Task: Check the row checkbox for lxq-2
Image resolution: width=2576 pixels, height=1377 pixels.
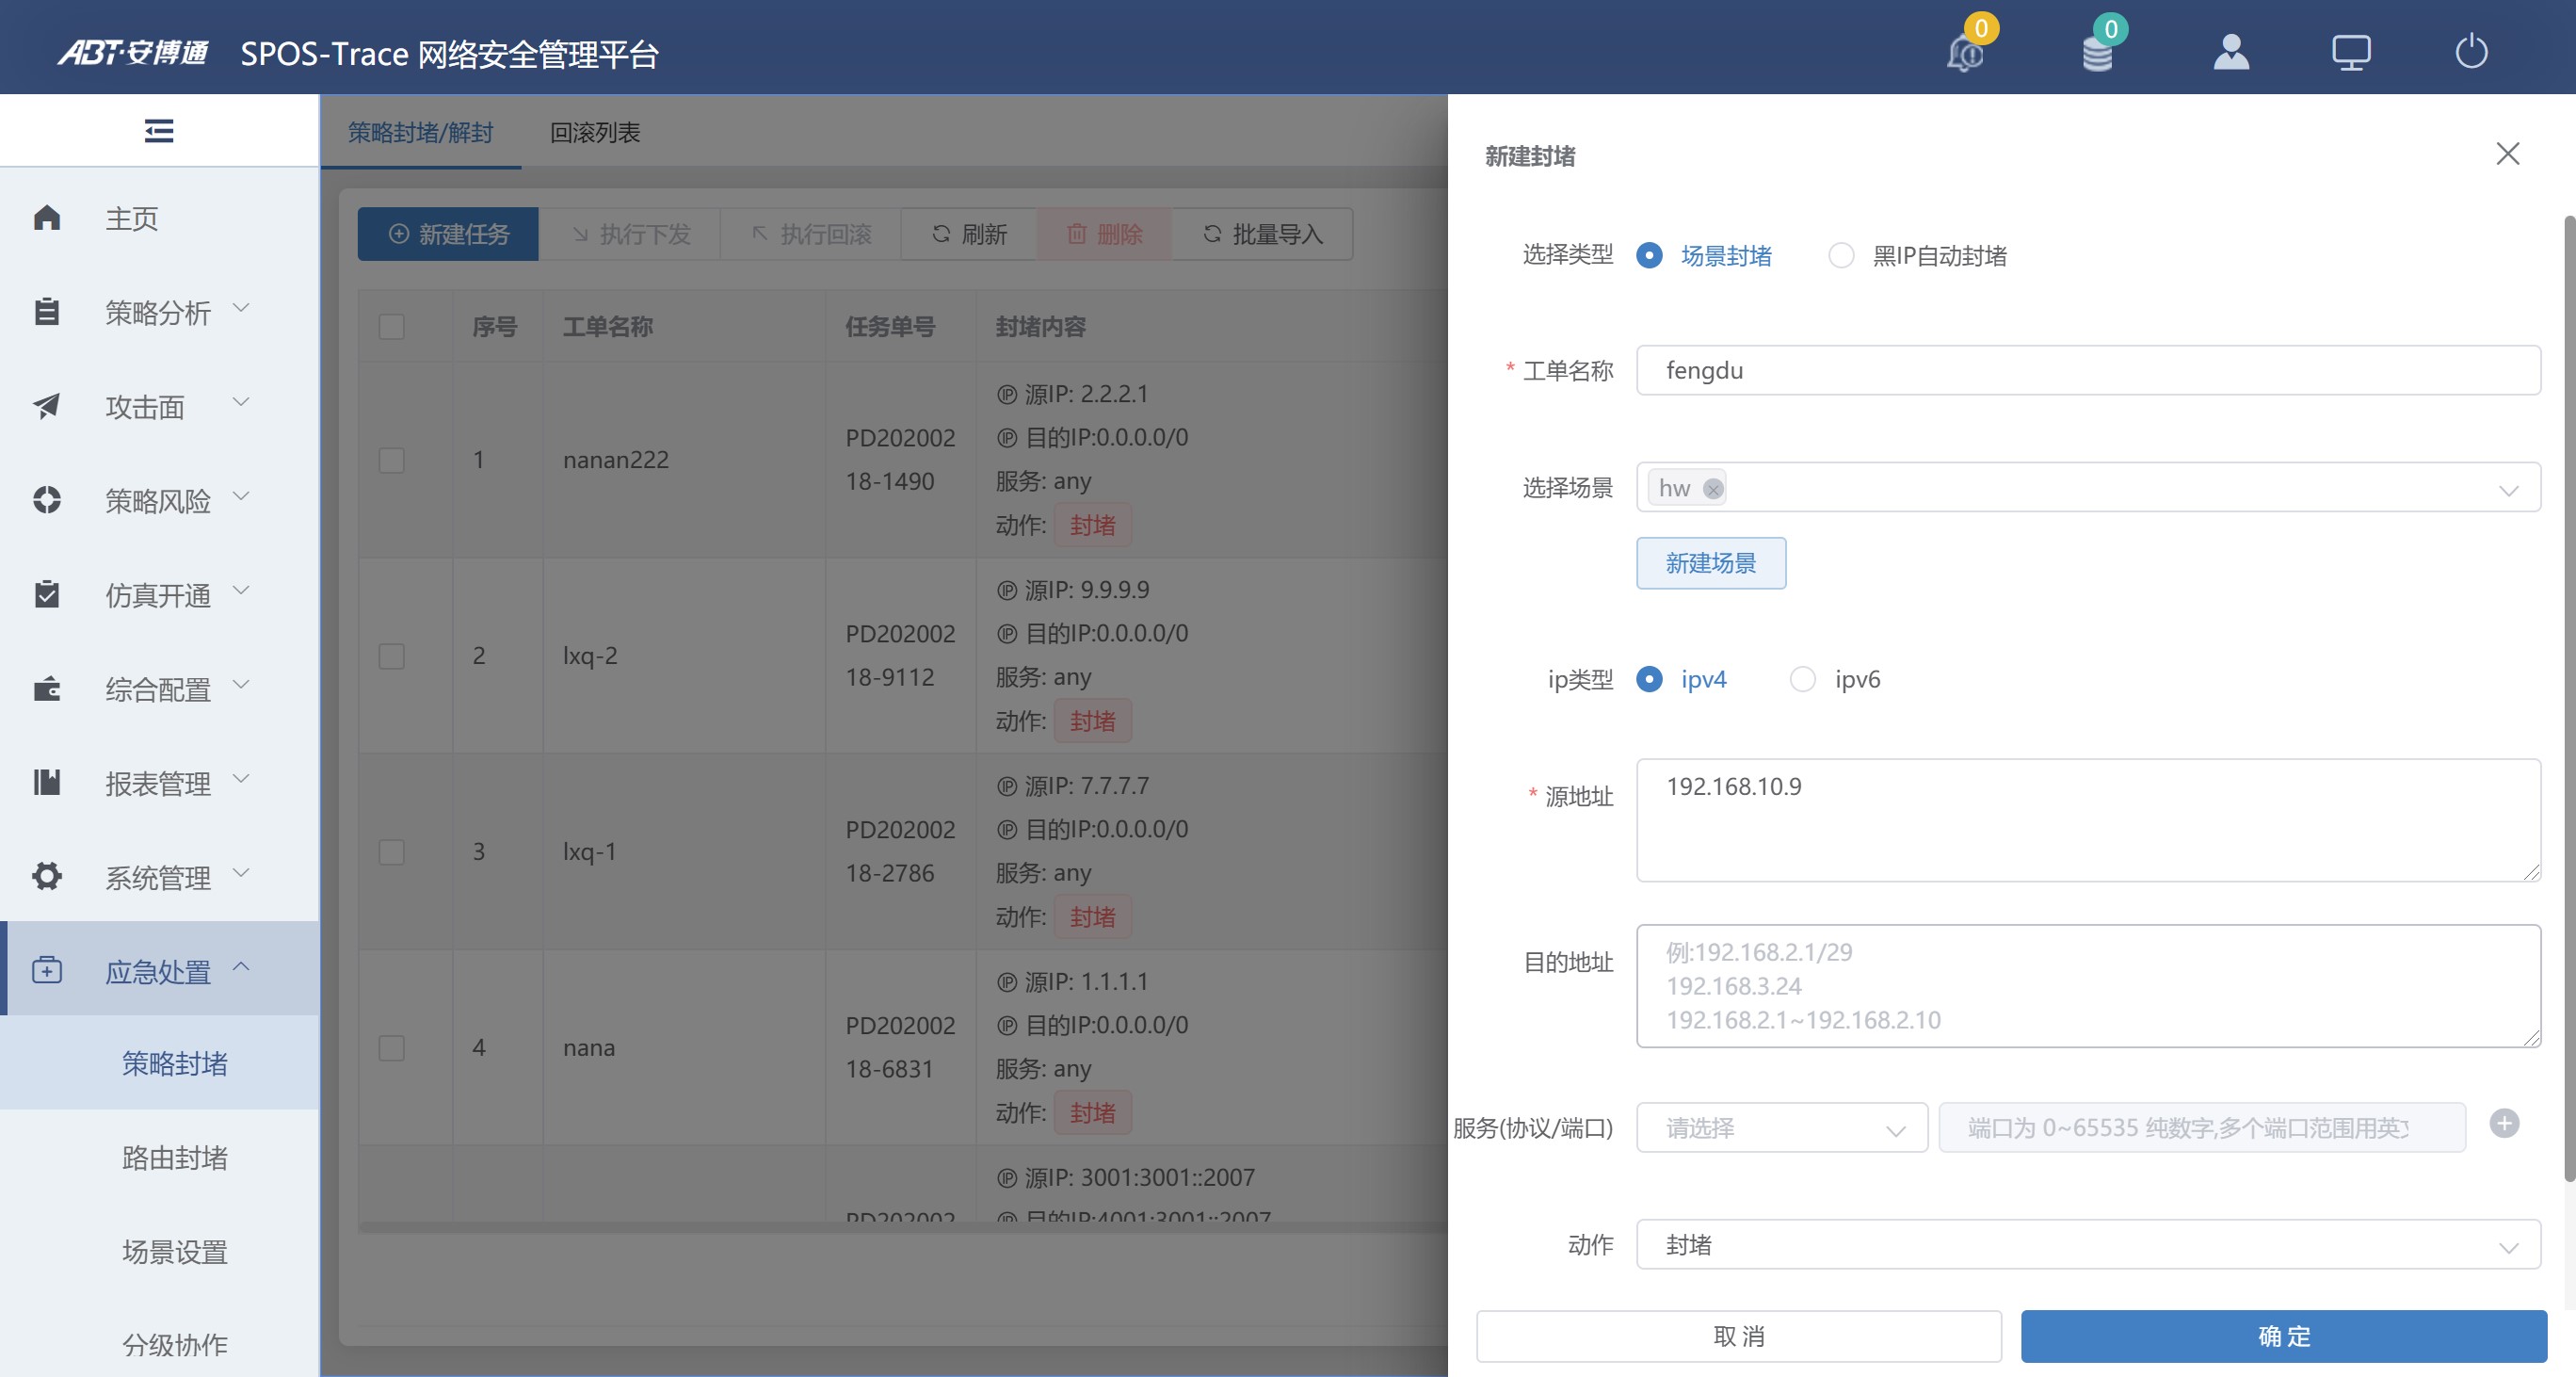Action: point(392,656)
